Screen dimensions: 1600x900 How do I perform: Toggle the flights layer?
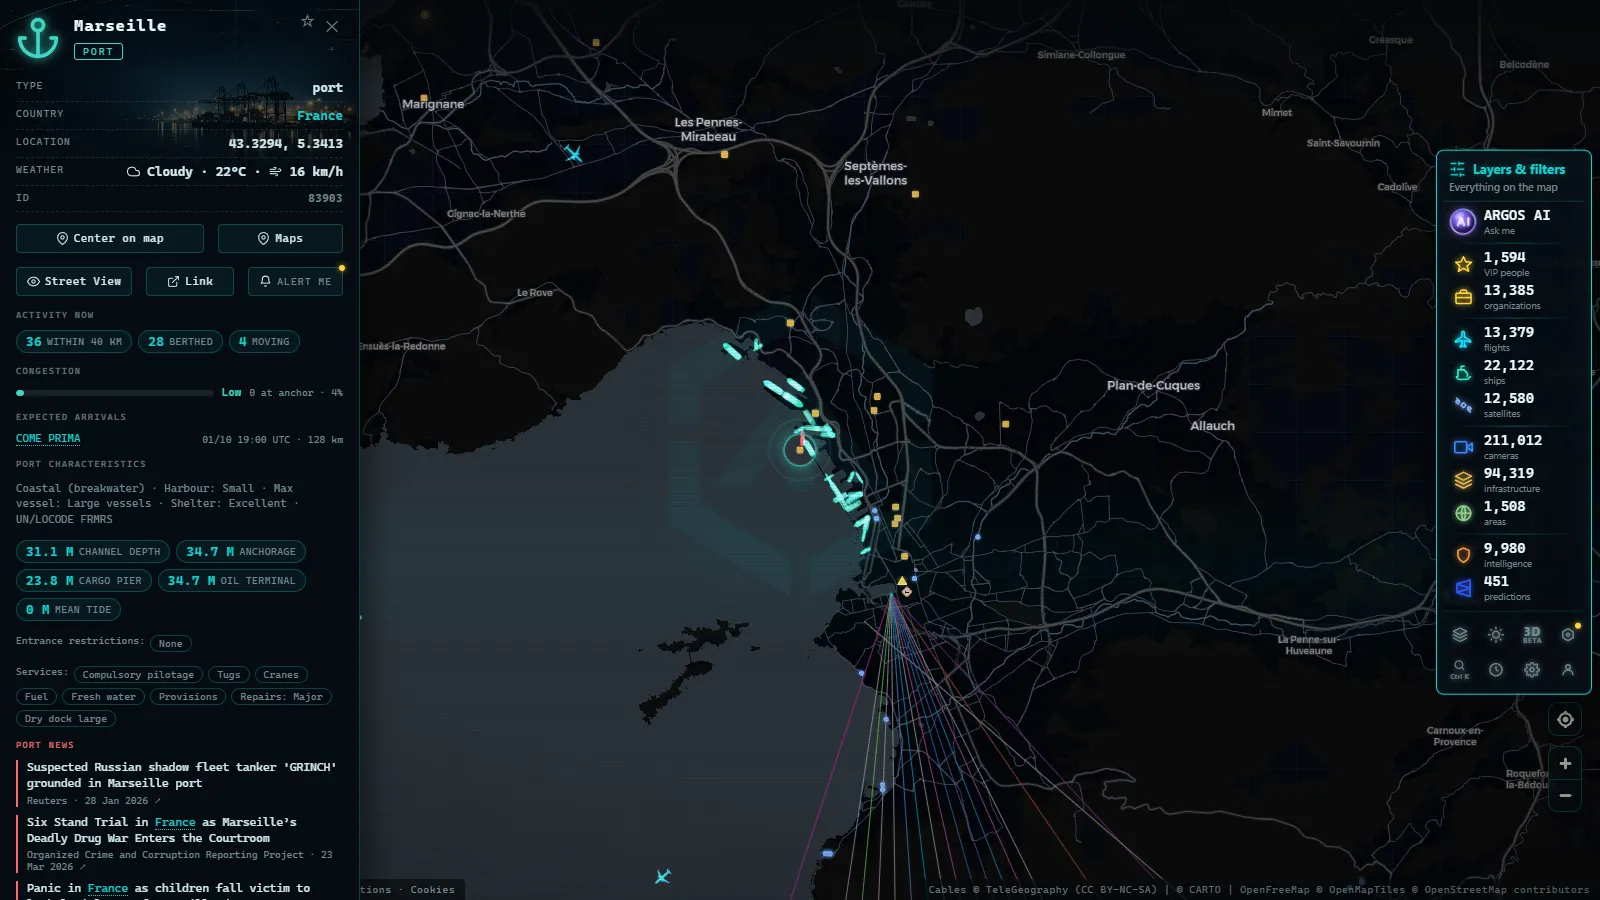pyautogui.click(x=1513, y=339)
